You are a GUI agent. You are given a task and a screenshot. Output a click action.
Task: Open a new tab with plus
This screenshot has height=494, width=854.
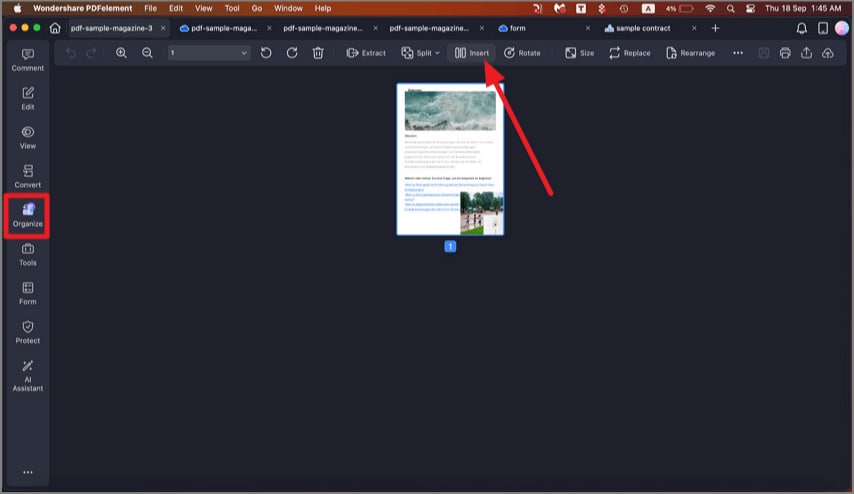pos(715,28)
